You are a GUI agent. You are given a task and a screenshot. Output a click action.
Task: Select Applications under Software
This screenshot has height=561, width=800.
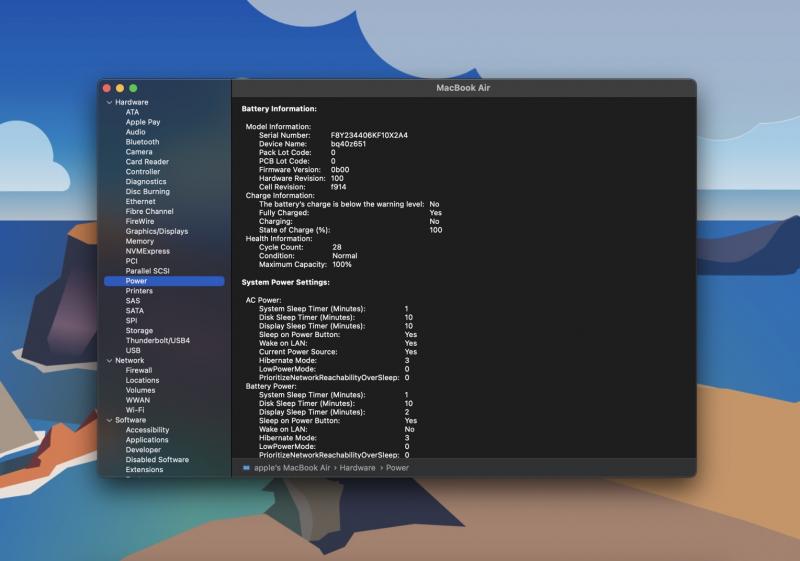147,440
